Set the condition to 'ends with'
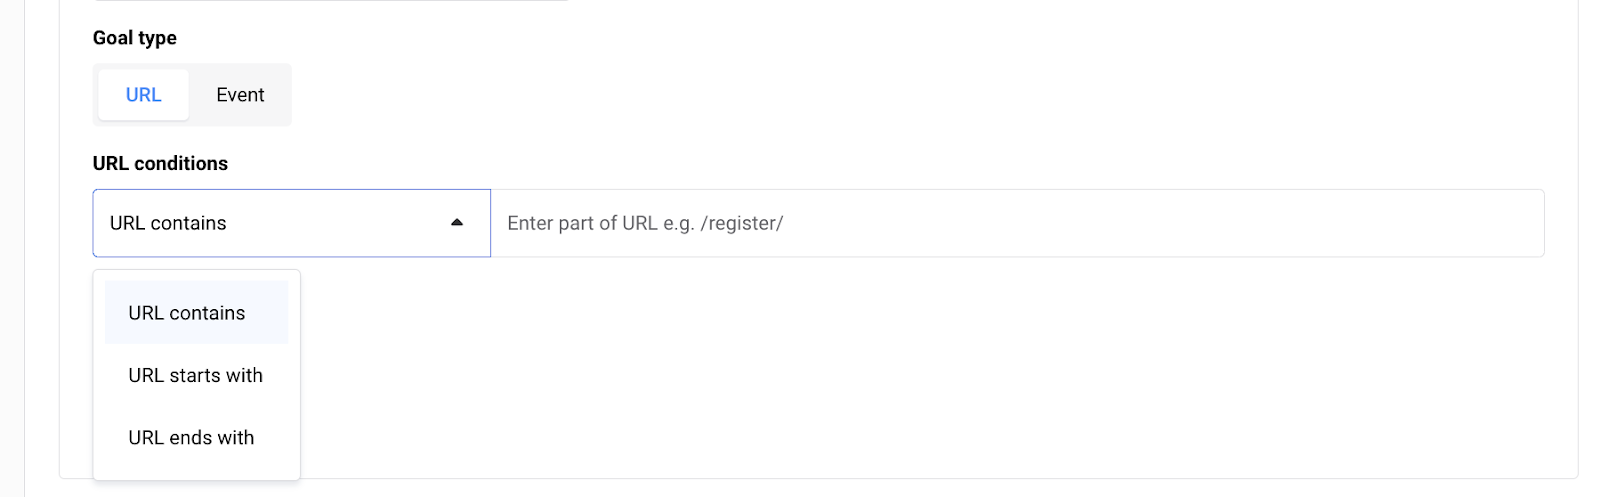The width and height of the screenshot is (1600, 497). (x=192, y=438)
